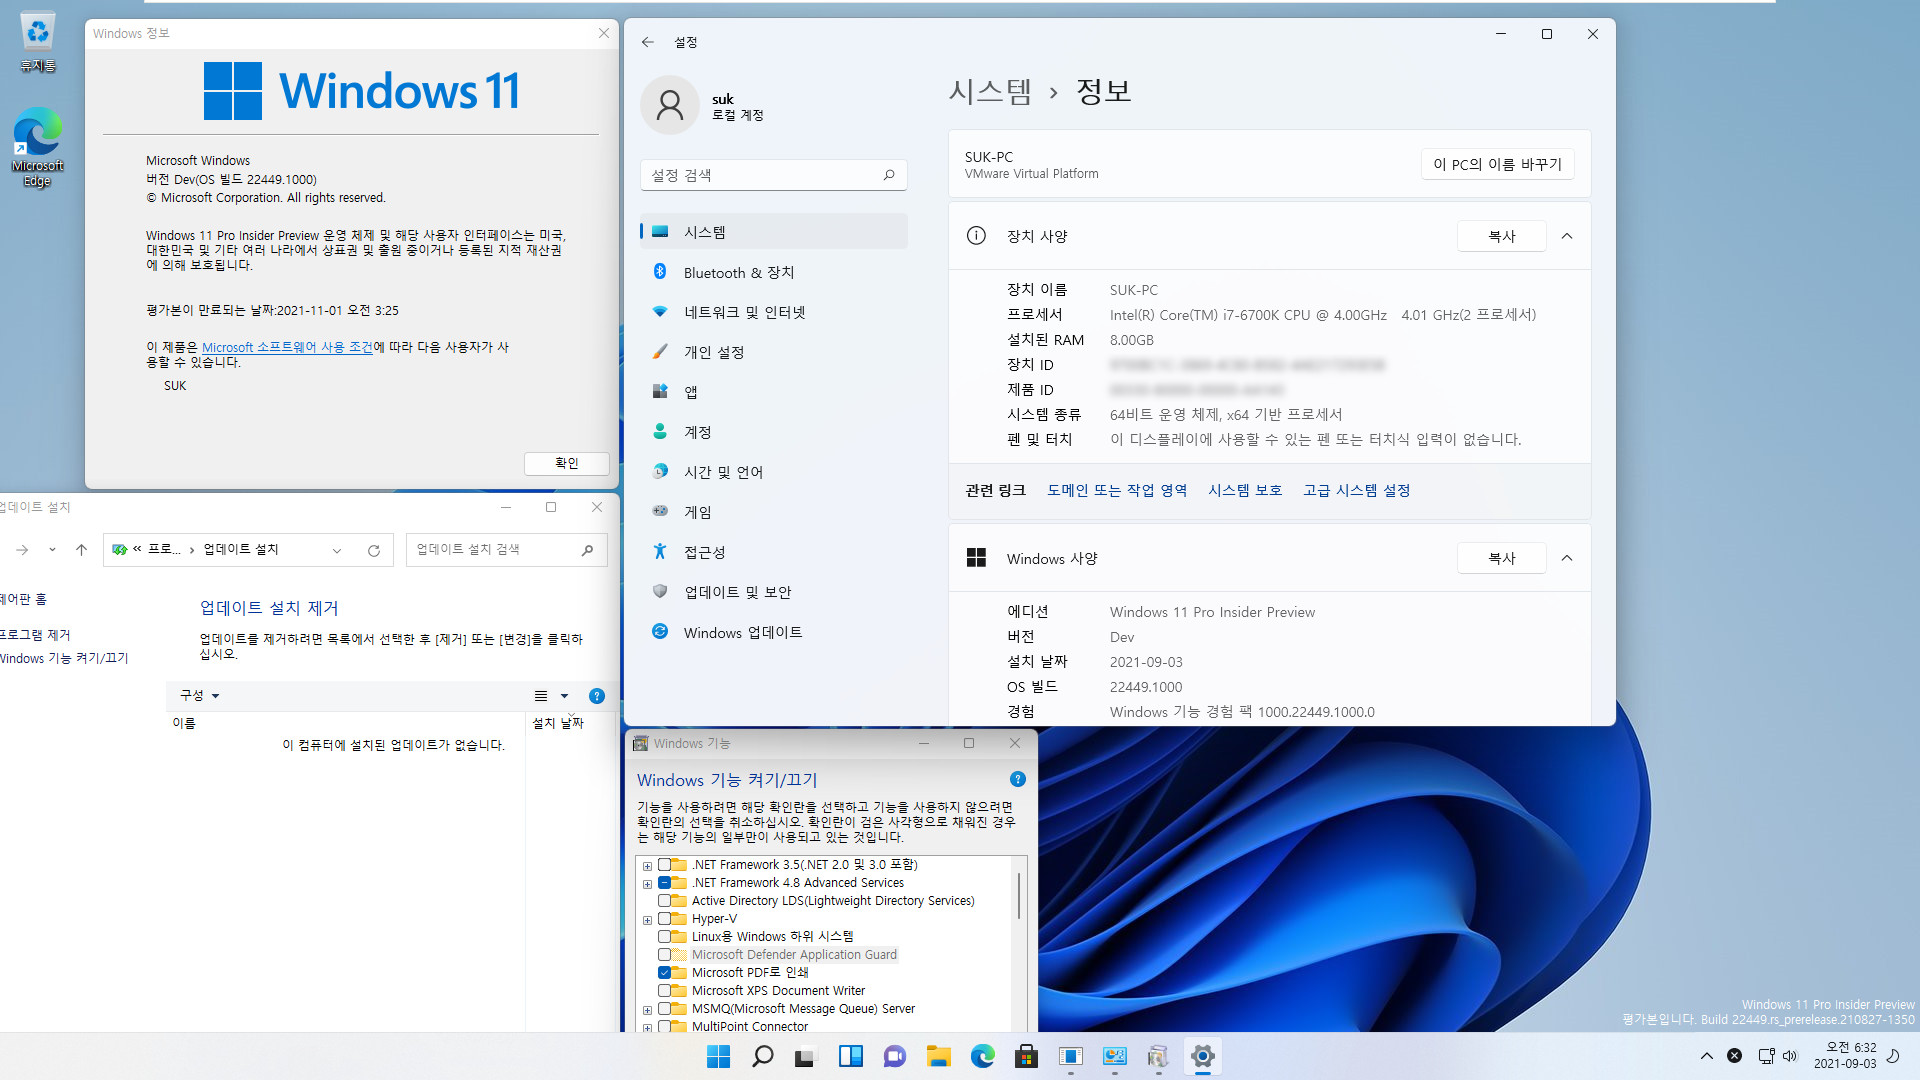This screenshot has height=1080, width=1920.
Task: Click 업데이트 설치 검색 field
Action: (x=506, y=550)
